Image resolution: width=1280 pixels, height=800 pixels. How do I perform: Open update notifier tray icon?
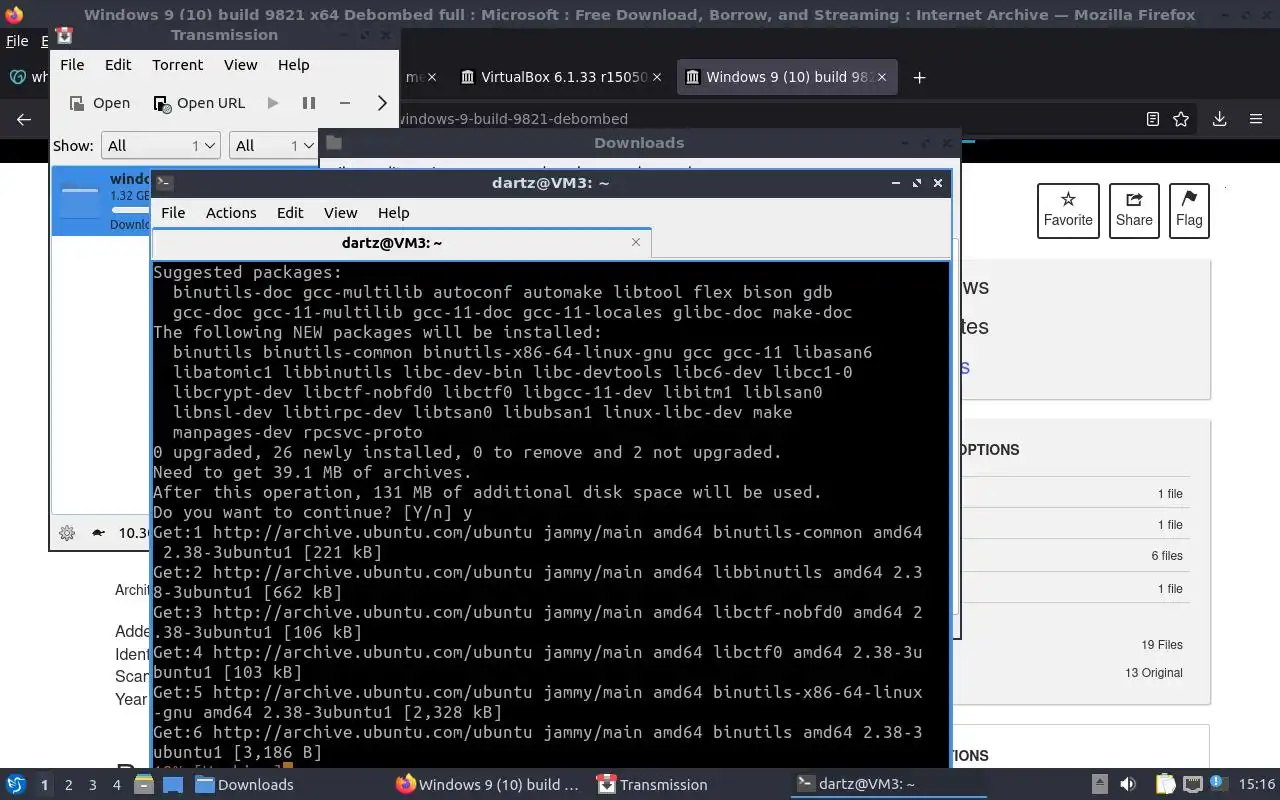tap(1217, 783)
